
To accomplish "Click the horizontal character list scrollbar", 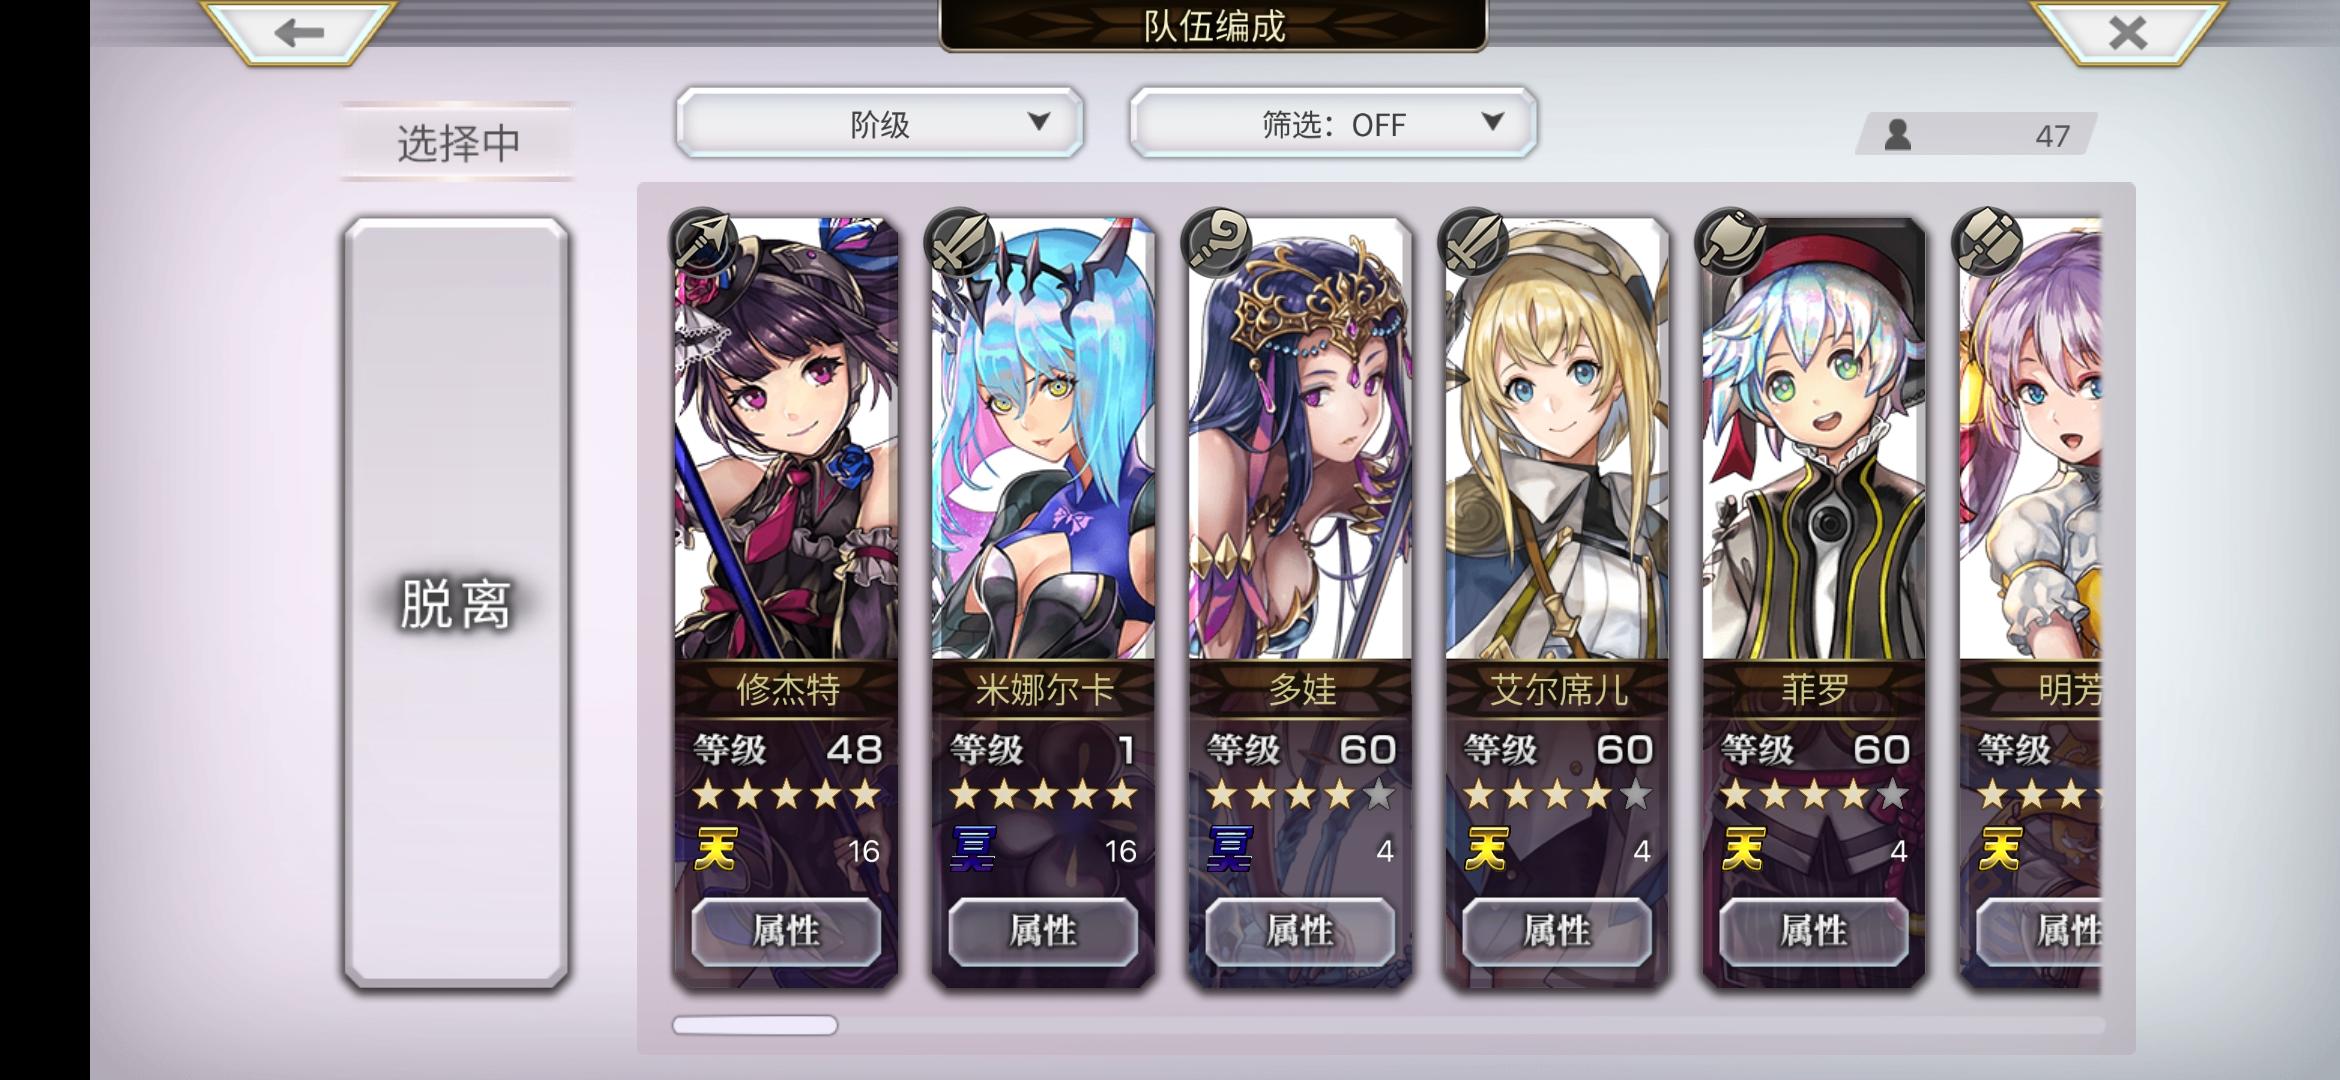I will pyautogui.click(x=1388, y=1025).
